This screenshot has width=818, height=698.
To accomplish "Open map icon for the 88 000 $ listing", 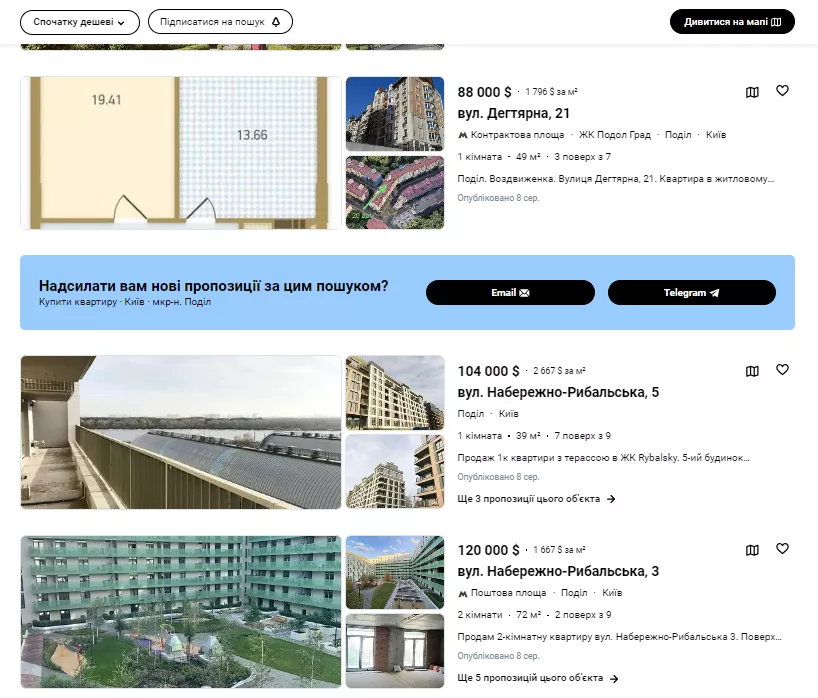I will 752,92.
